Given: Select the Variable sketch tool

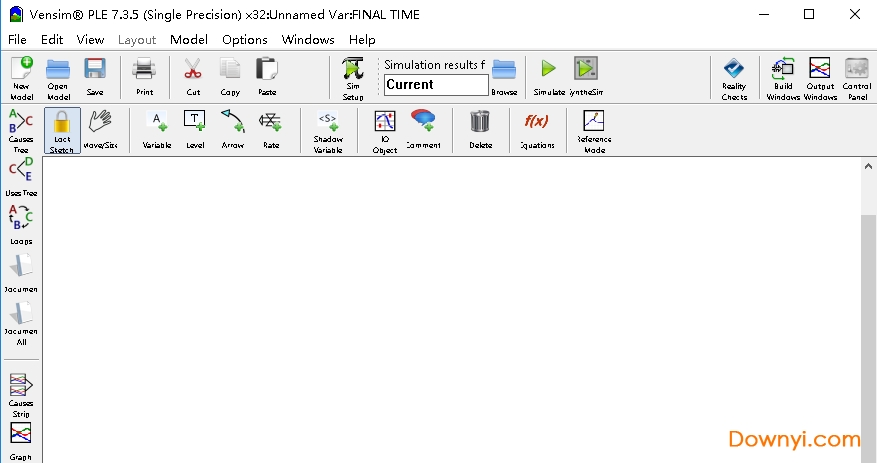Looking at the screenshot, I should pyautogui.click(x=156, y=128).
